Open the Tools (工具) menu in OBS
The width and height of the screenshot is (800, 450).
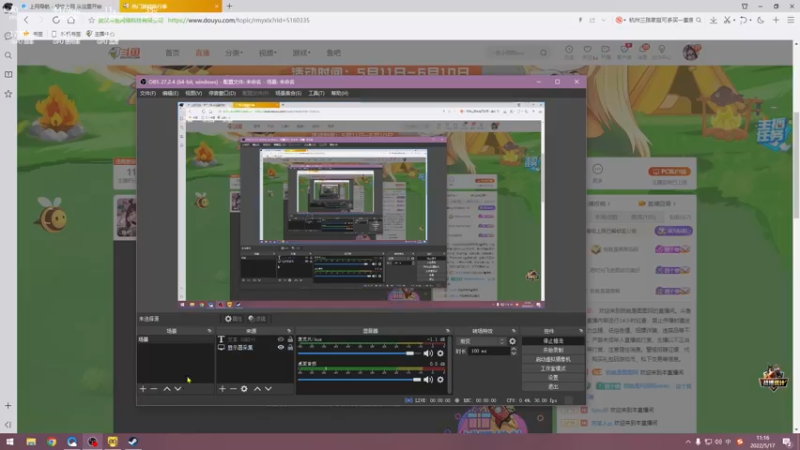(316, 93)
